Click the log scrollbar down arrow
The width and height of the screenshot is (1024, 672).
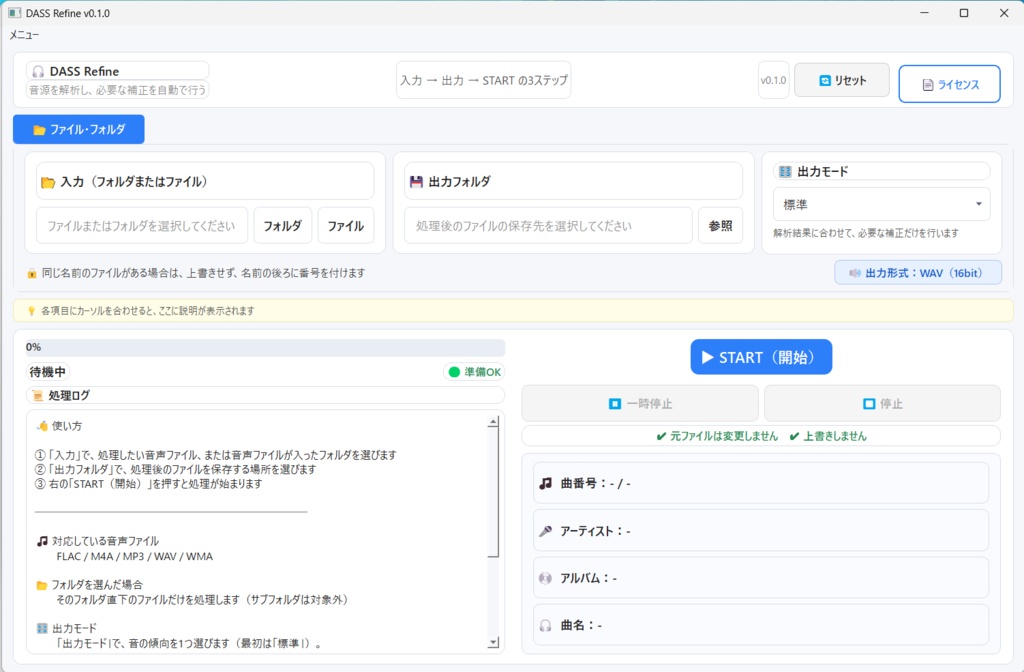[493, 643]
